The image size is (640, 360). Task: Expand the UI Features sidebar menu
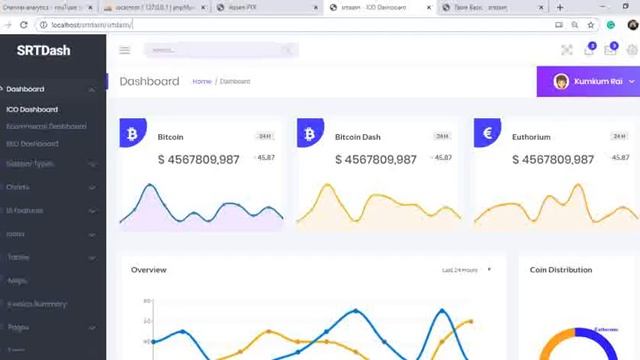pyautogui.click(x=92, y=211)
